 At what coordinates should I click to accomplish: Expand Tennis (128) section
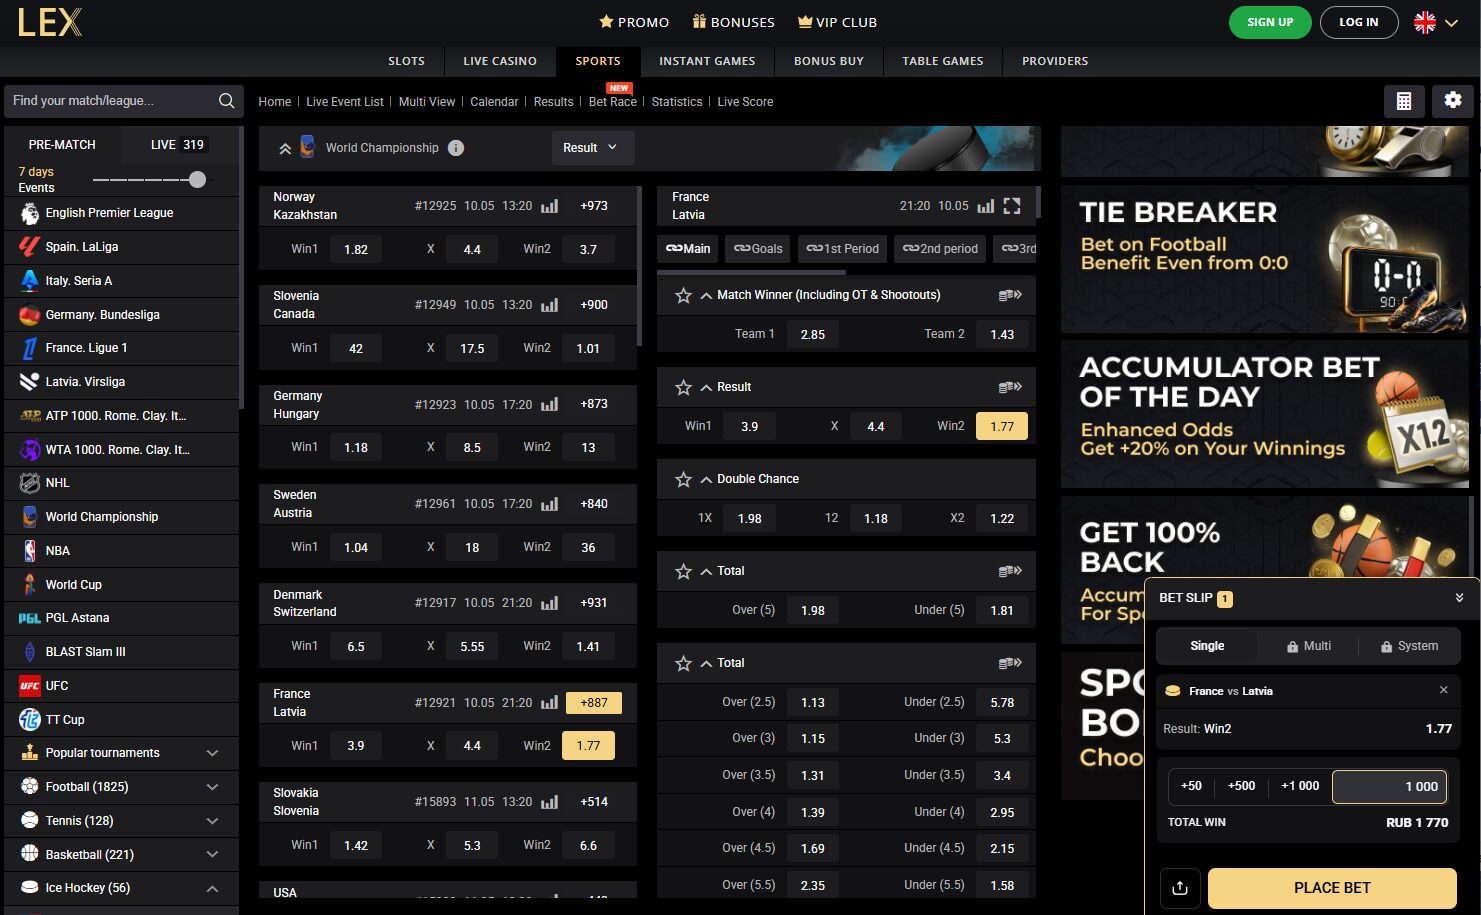pos(212,821)
